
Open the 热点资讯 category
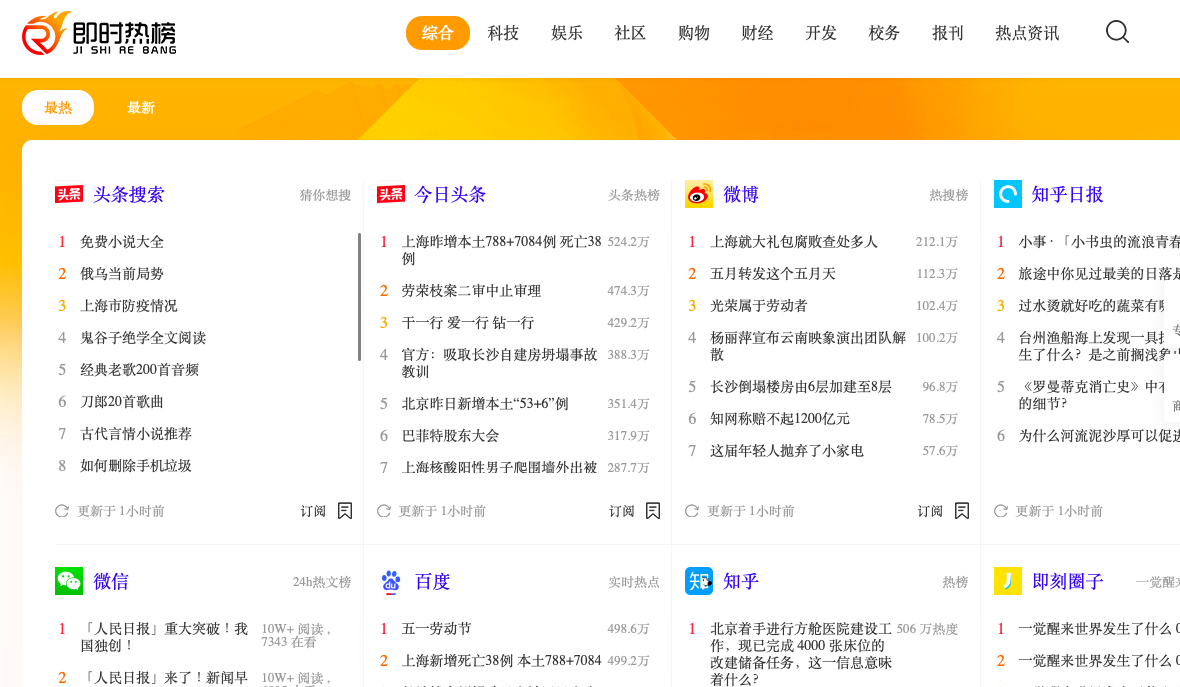pyautogui.click(x=1027, y=33)
